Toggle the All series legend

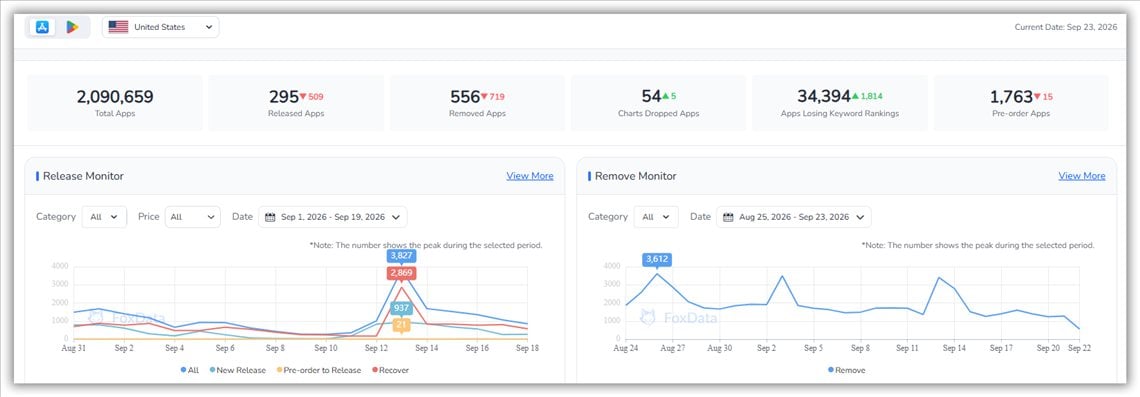click(190, 370)
